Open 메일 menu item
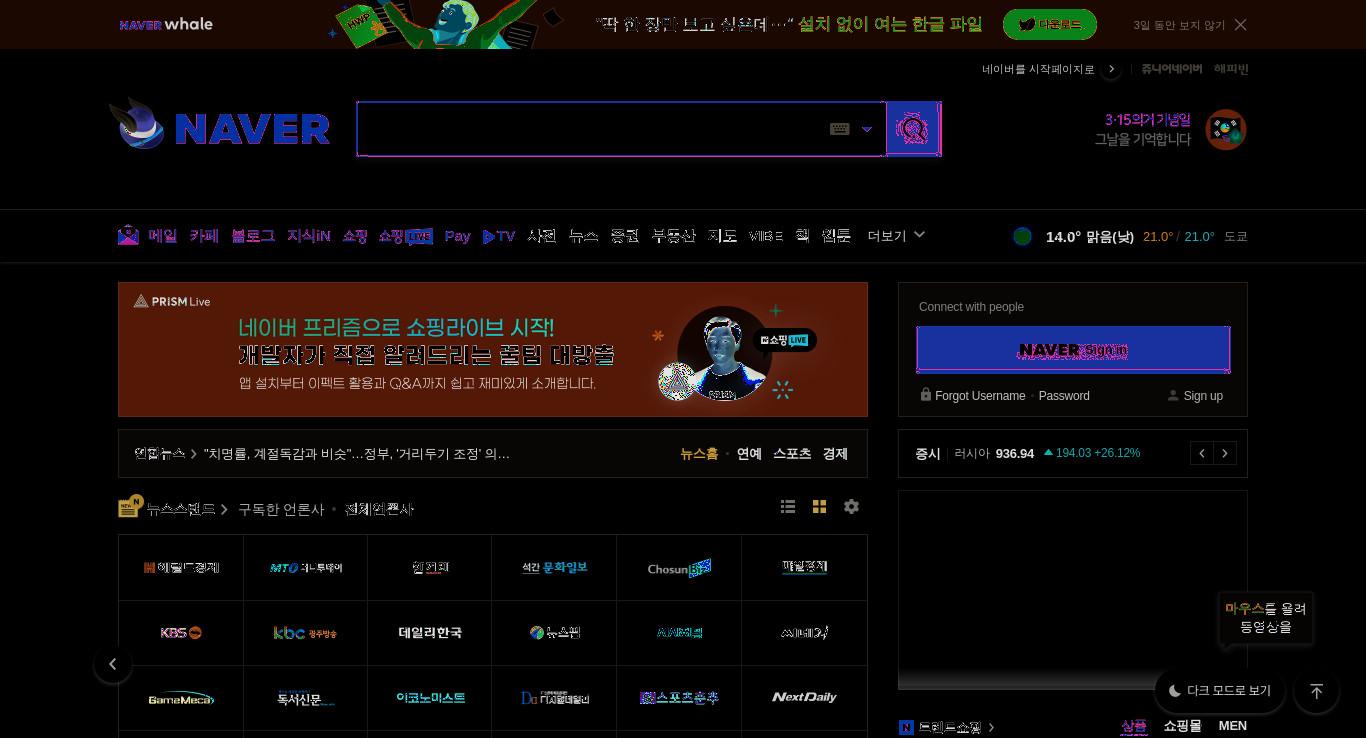This screenshot has width=1366, height=738. tap(163, 236)
